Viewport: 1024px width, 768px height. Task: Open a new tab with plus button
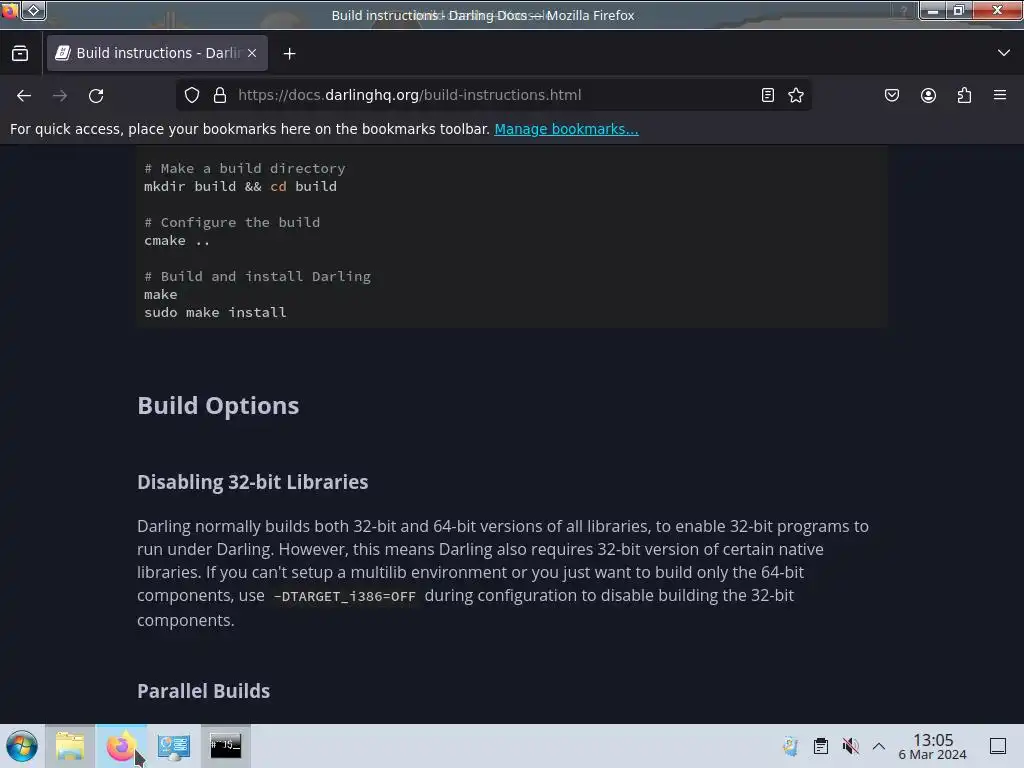(289, 54)
